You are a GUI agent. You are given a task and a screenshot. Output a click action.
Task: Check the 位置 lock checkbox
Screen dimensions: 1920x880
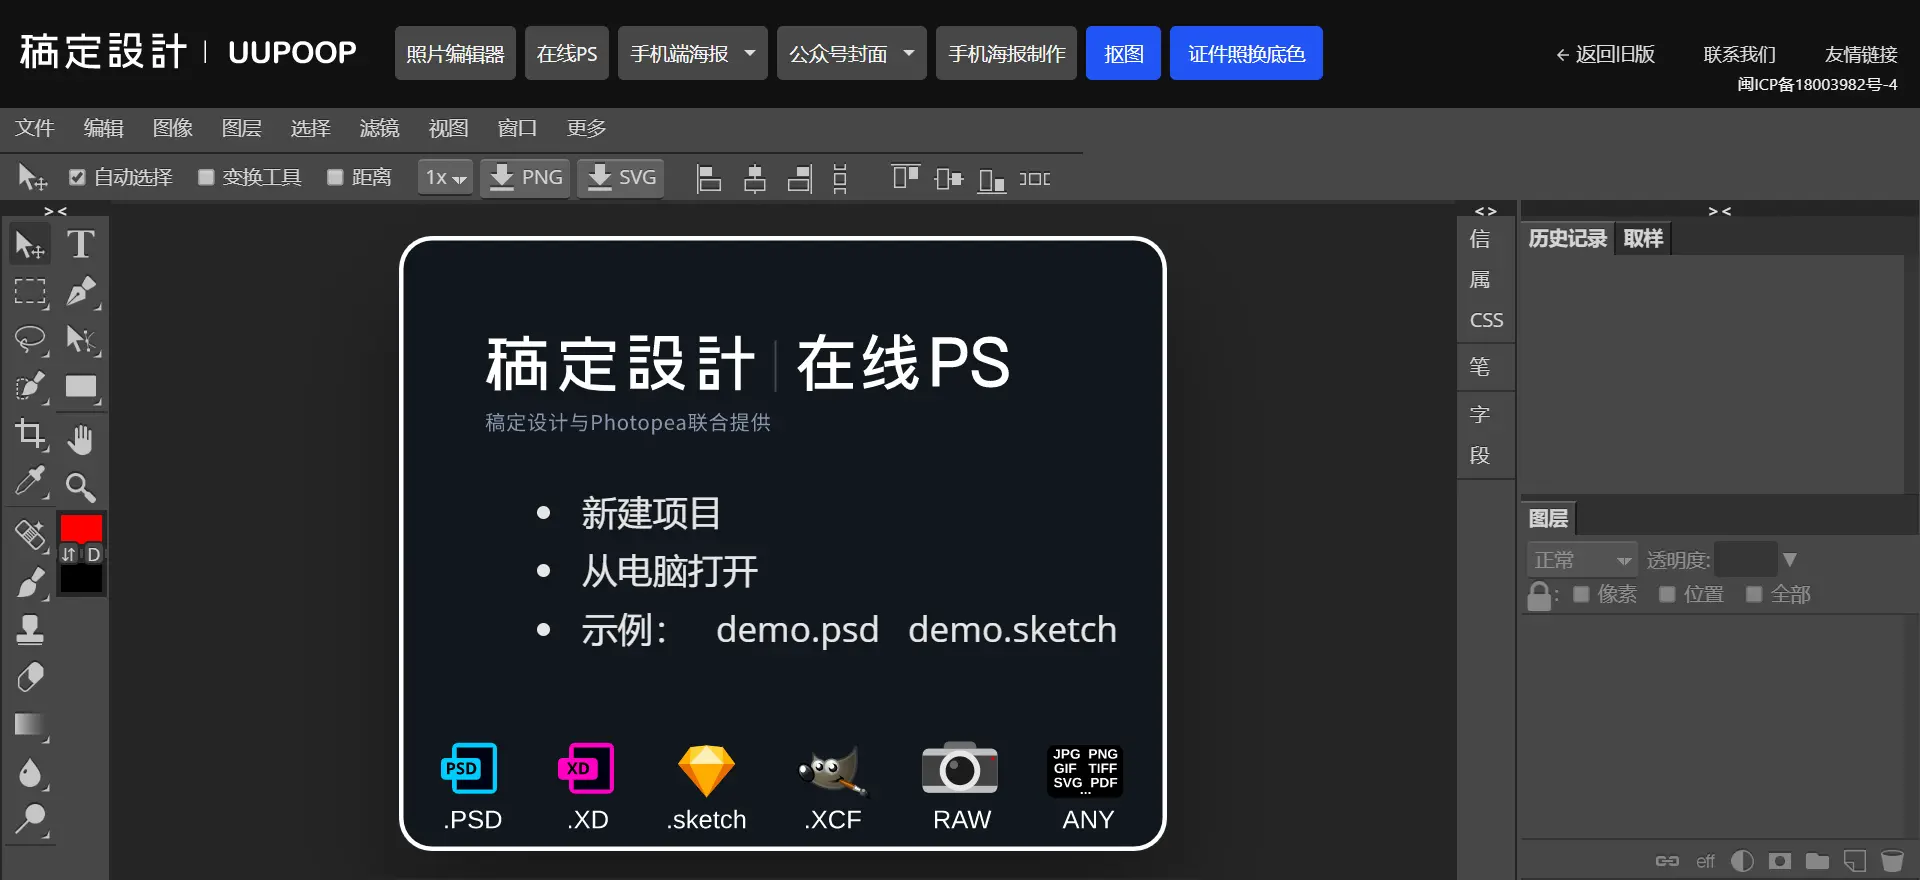click(x=1667, y=594)
